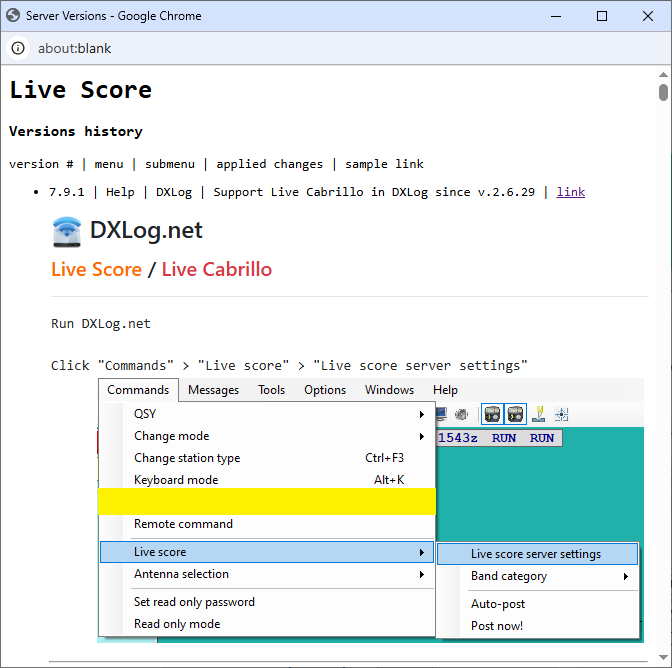Select Keyboard mode menu entry
The width and height of the screenshot is (672, 668).
pos(267,480)
